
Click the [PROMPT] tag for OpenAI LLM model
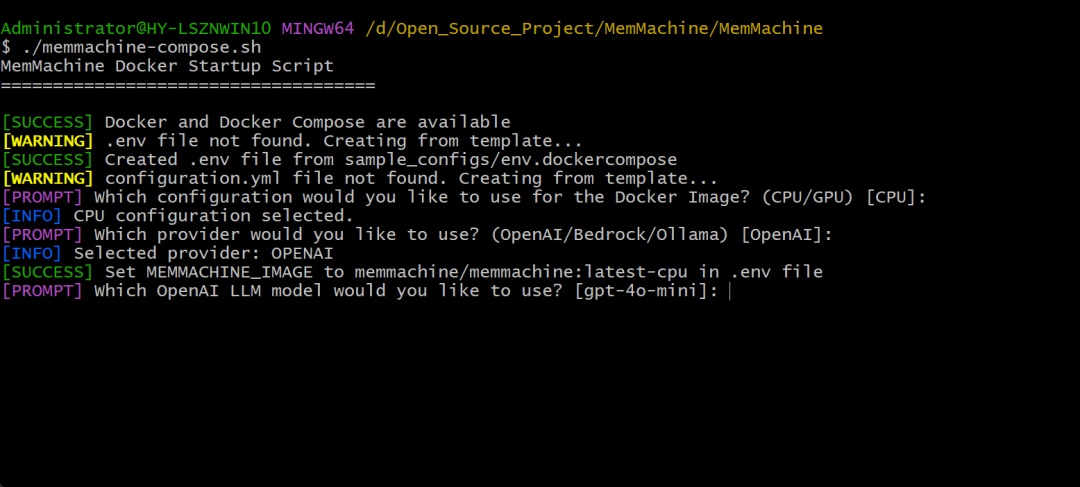click(x=42, y=291)
